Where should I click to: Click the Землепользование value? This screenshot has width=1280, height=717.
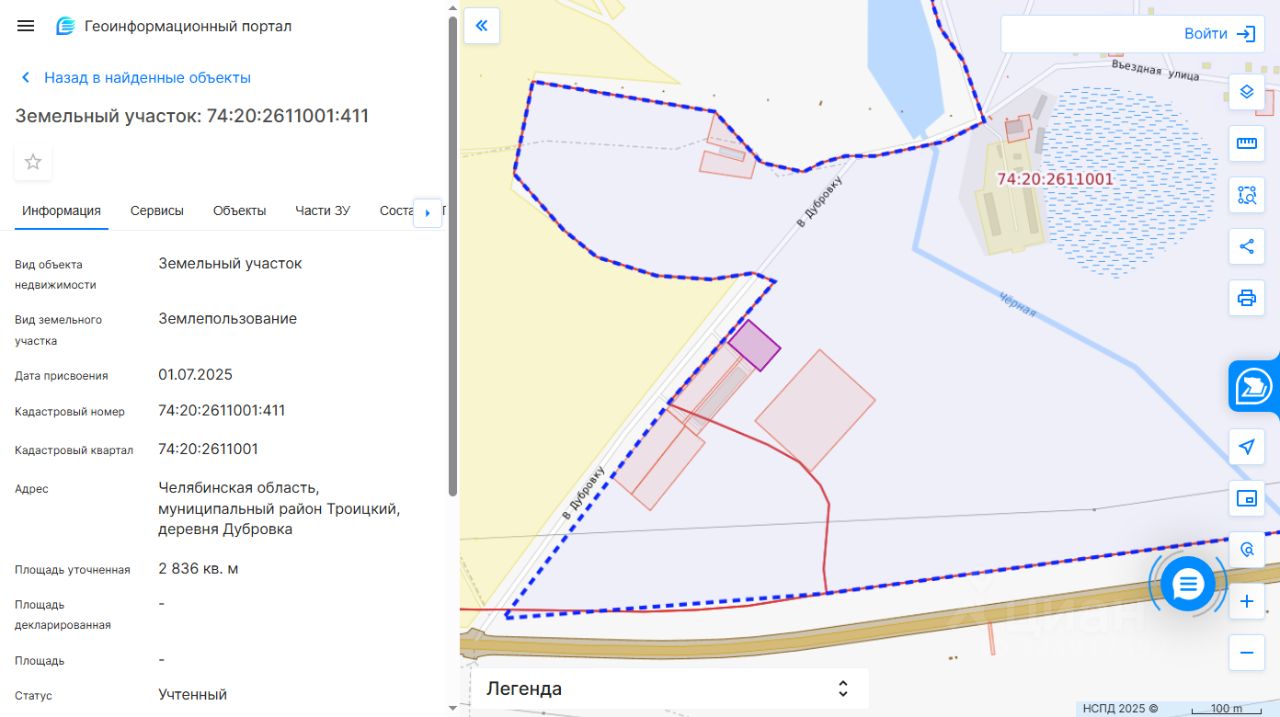(227, 319)
